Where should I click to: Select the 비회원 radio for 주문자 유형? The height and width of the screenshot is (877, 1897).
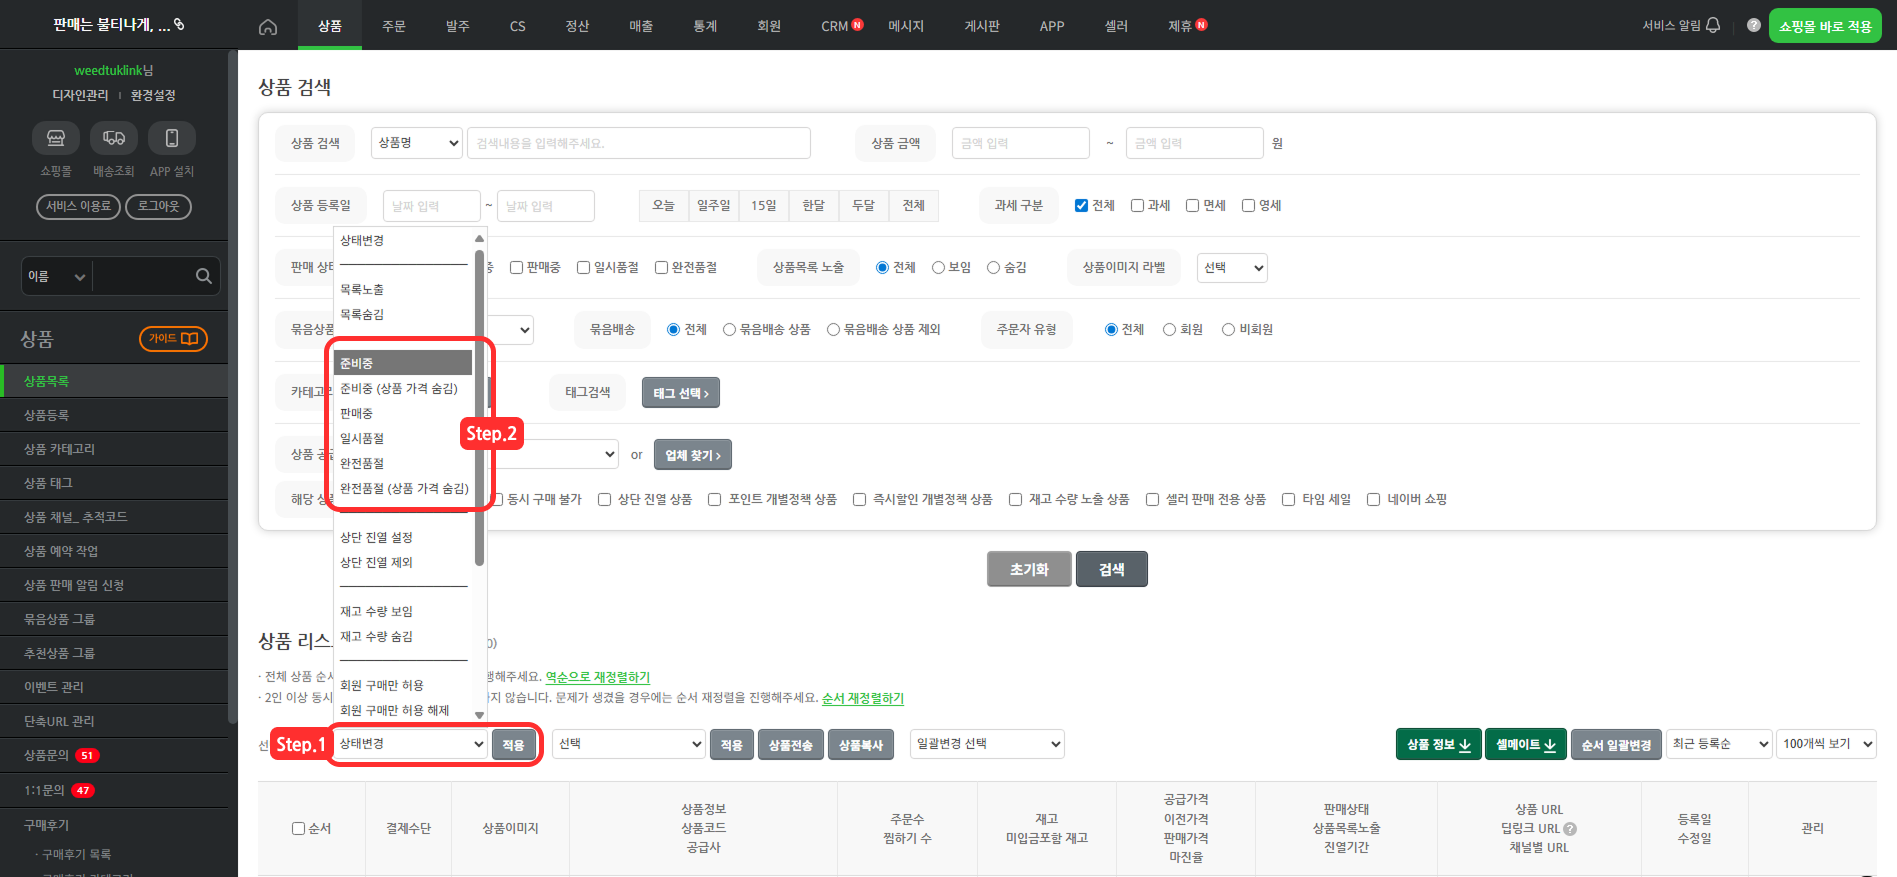coord(1228,330)
